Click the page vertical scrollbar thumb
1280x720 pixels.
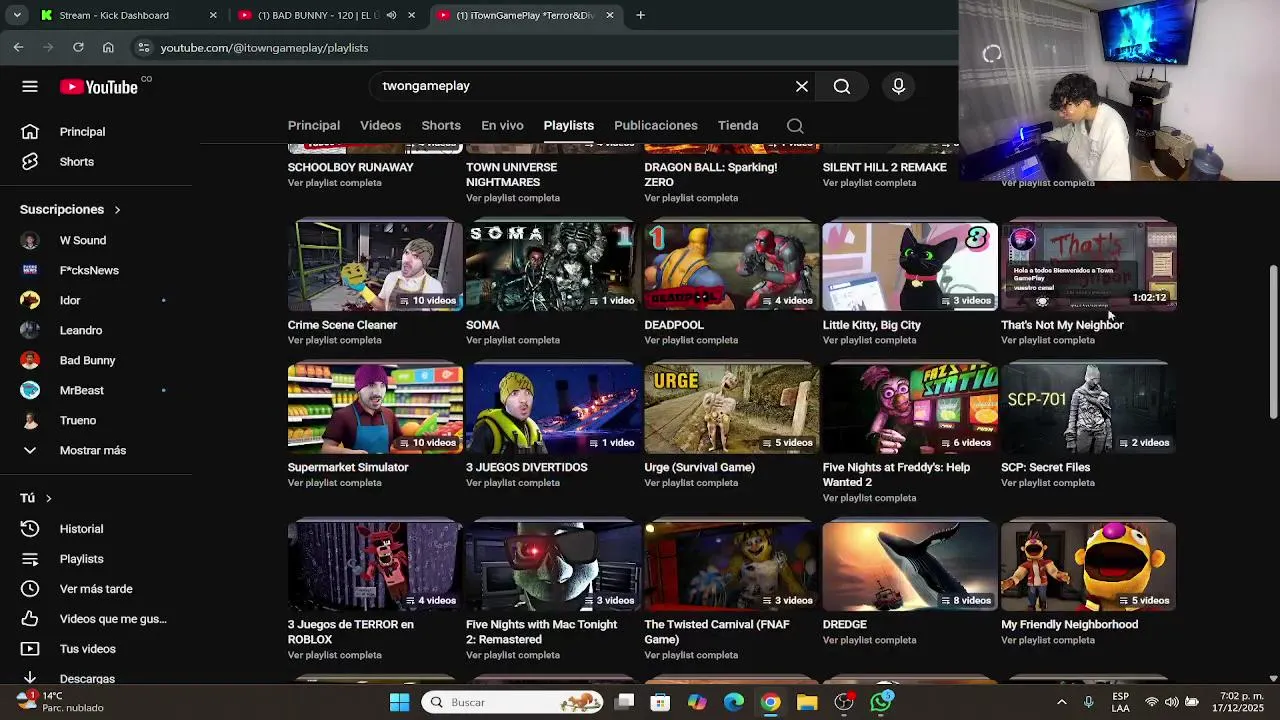coord(1273,342)
